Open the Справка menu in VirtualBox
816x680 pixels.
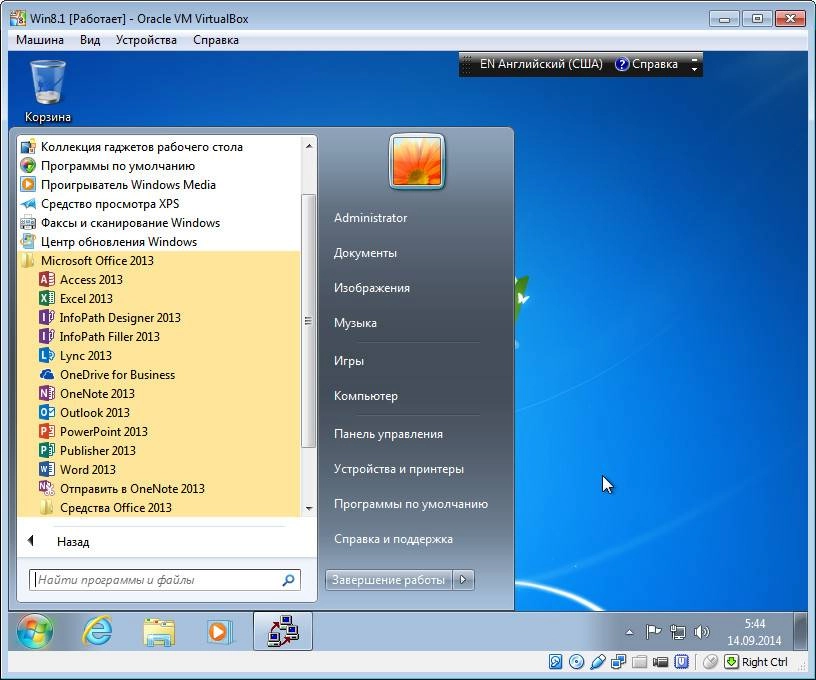[215, 40]
